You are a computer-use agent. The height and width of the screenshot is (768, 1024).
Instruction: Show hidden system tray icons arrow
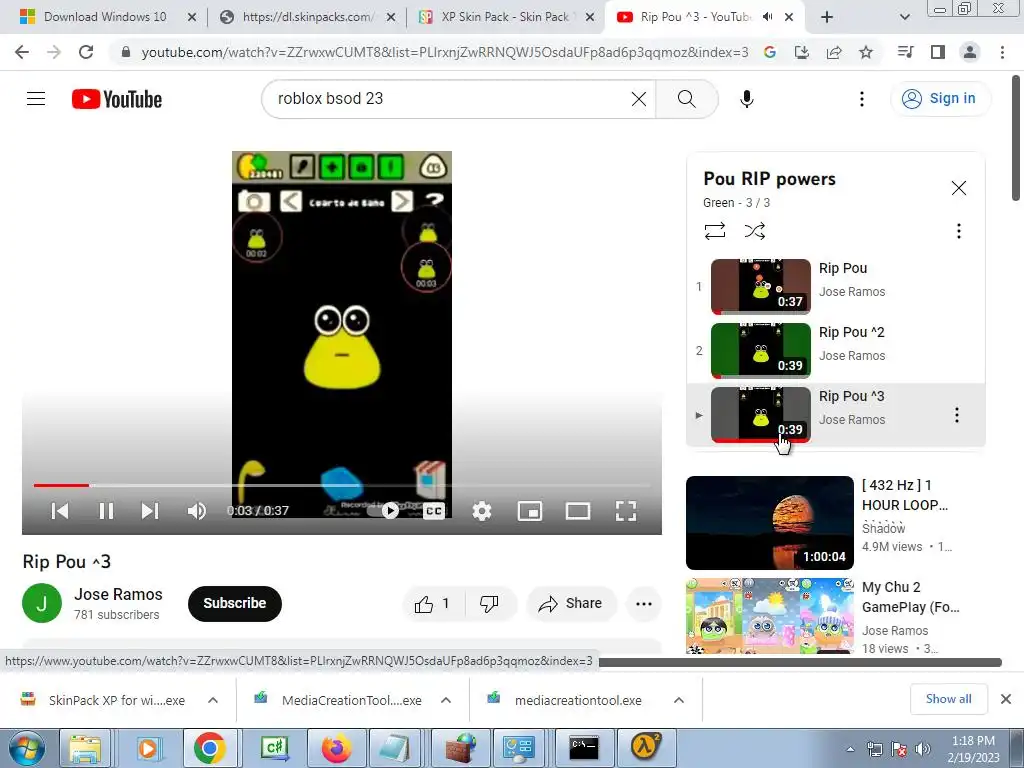(850, 749)
